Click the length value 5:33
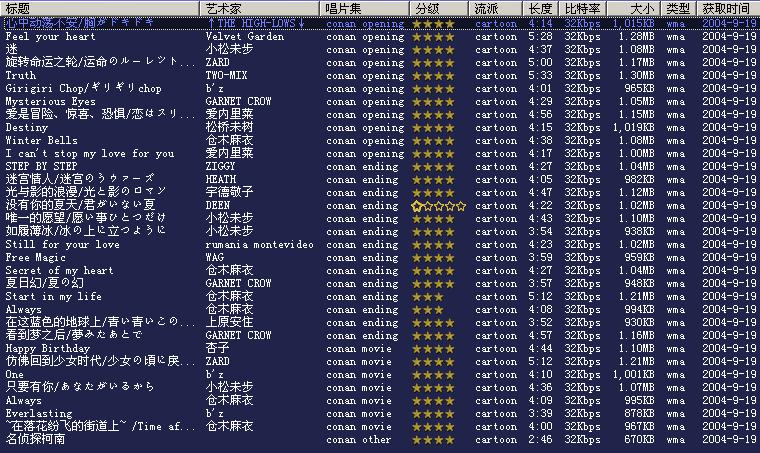Image resolution: width=760 pixels, height=453 pixels. tap(540, 76)
